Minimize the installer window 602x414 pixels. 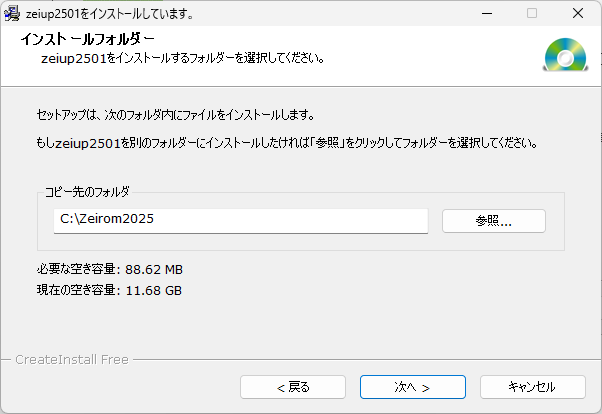[x=485, y=14]
